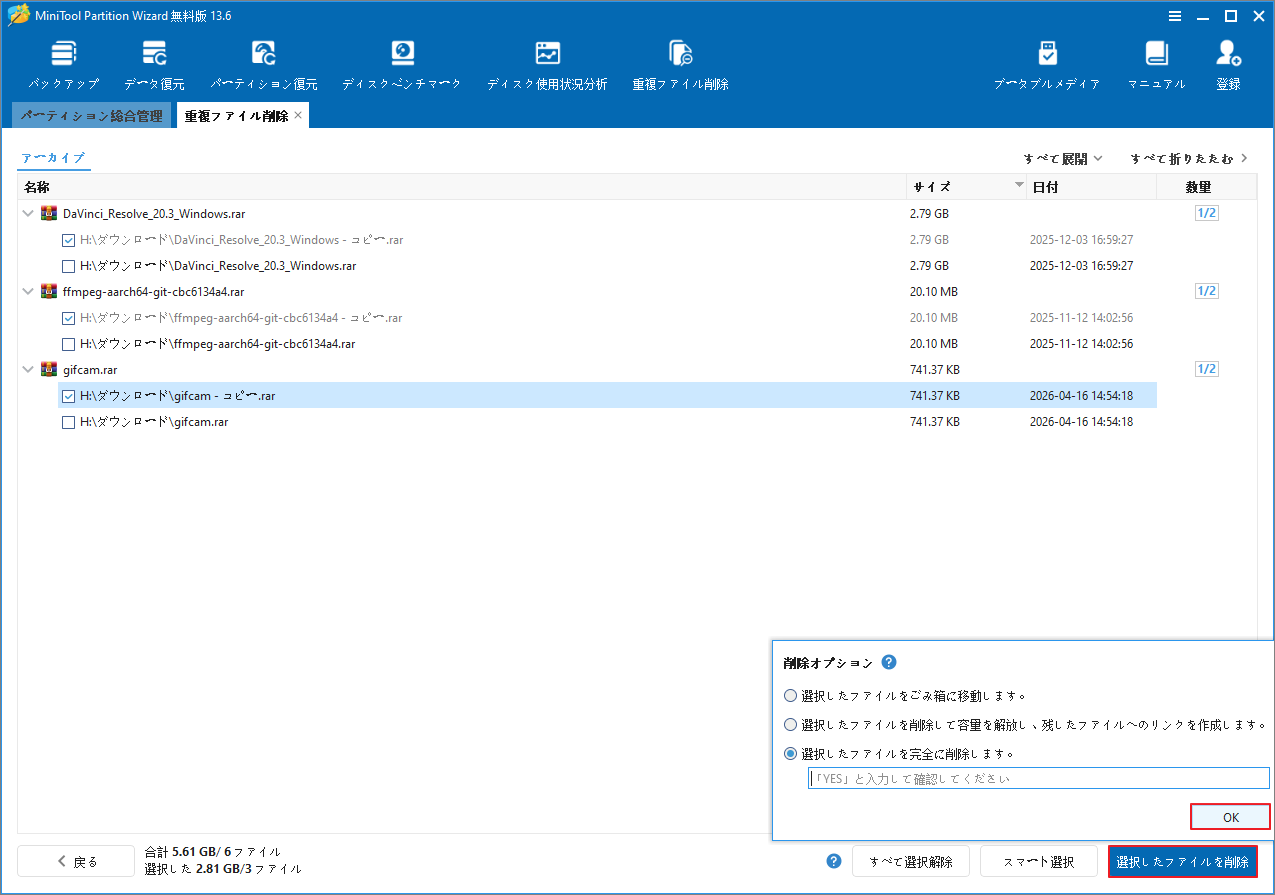Uncheck DaVinci_Resolve_20.3_Windows - コピー.rar
1275x895 pixels.
click(x=69, y=240)
